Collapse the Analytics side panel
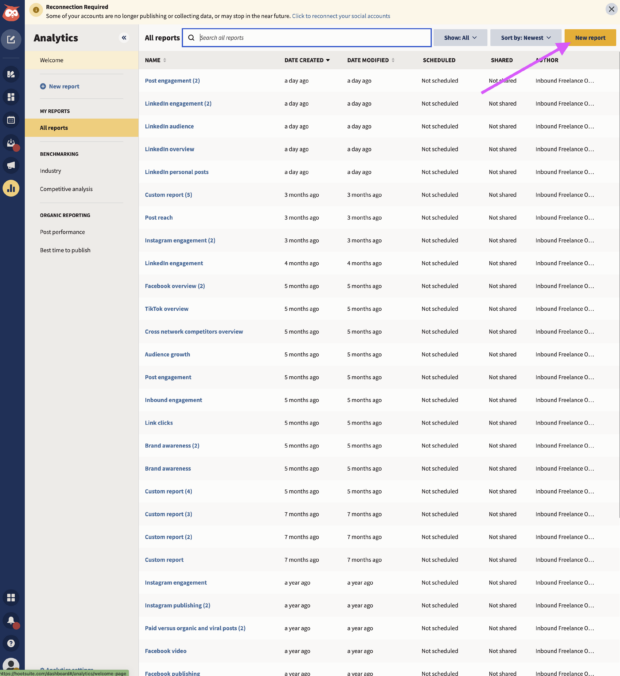Viewport: 620px width, 676px height. tap(124, 37)
